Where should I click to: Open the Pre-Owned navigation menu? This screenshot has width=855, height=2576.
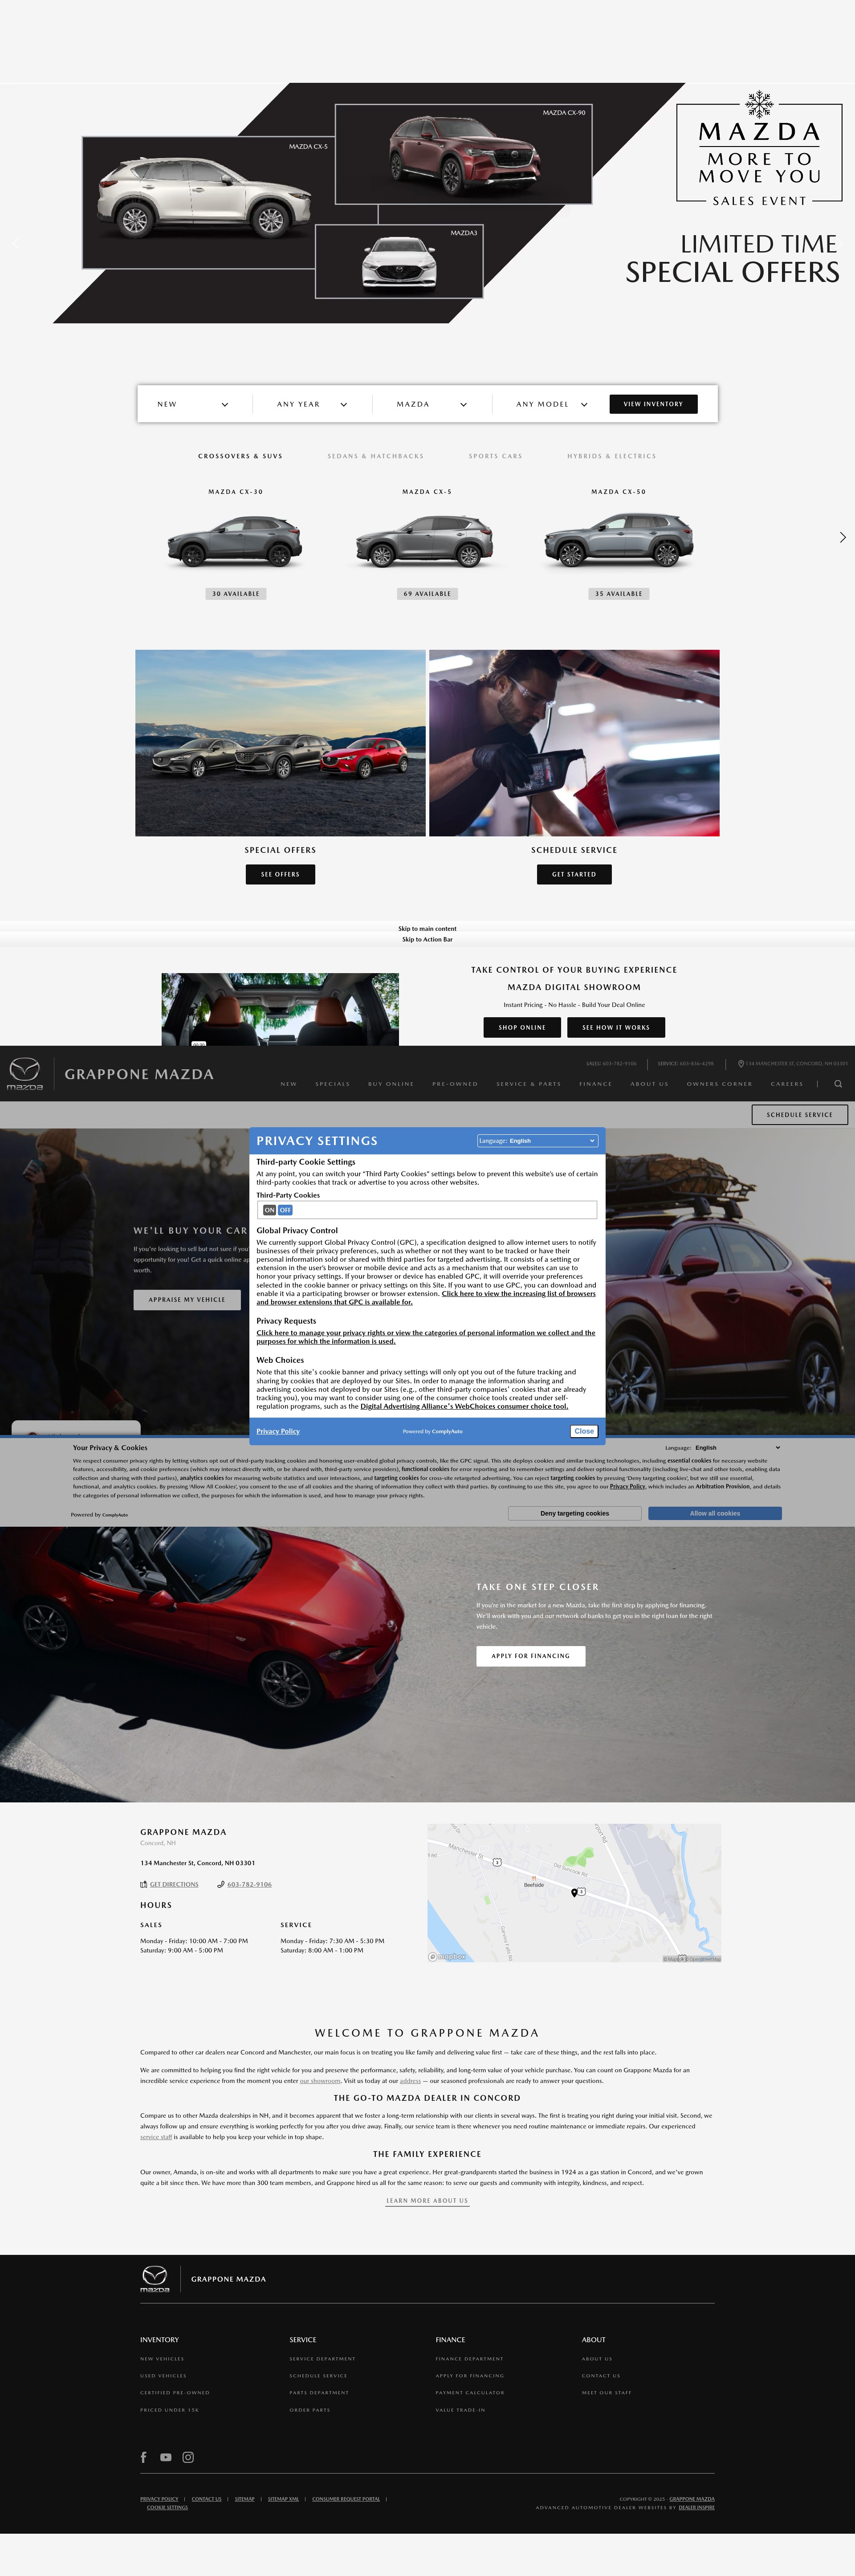pyautogui.click(x=455, y=1084)
